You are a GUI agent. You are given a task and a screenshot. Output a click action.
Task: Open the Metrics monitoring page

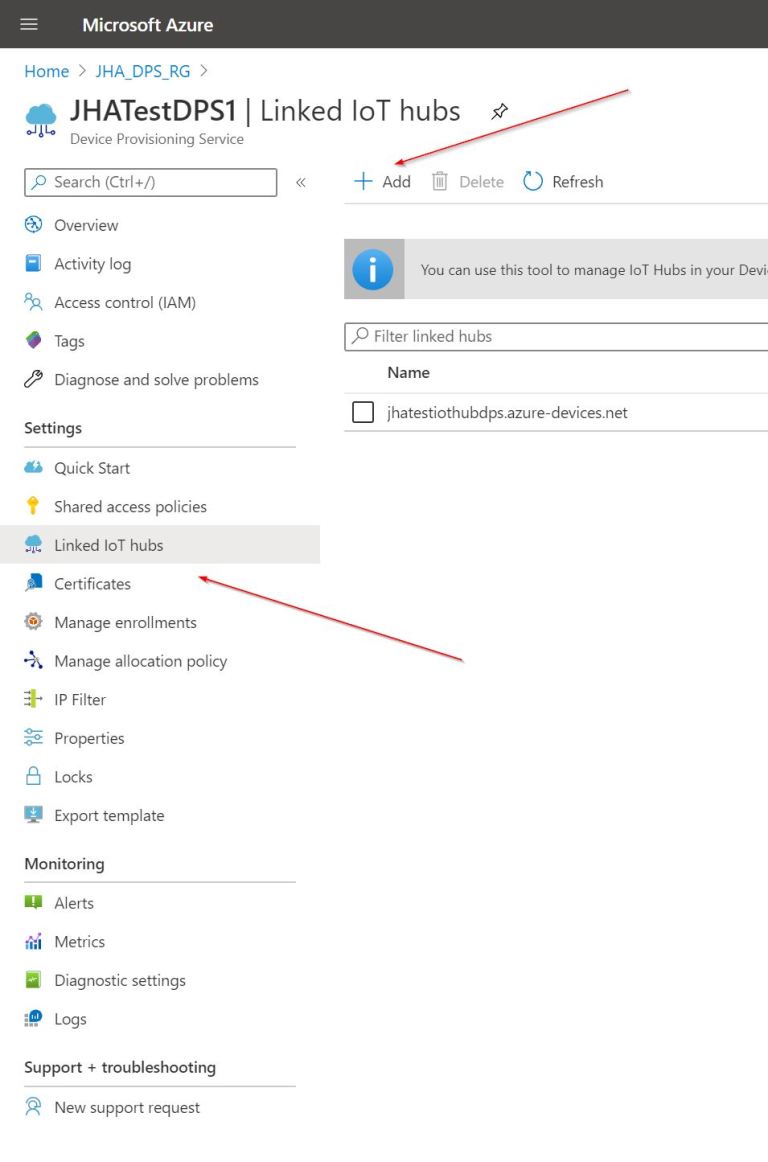pyautogui.click(x=79, y=941)
